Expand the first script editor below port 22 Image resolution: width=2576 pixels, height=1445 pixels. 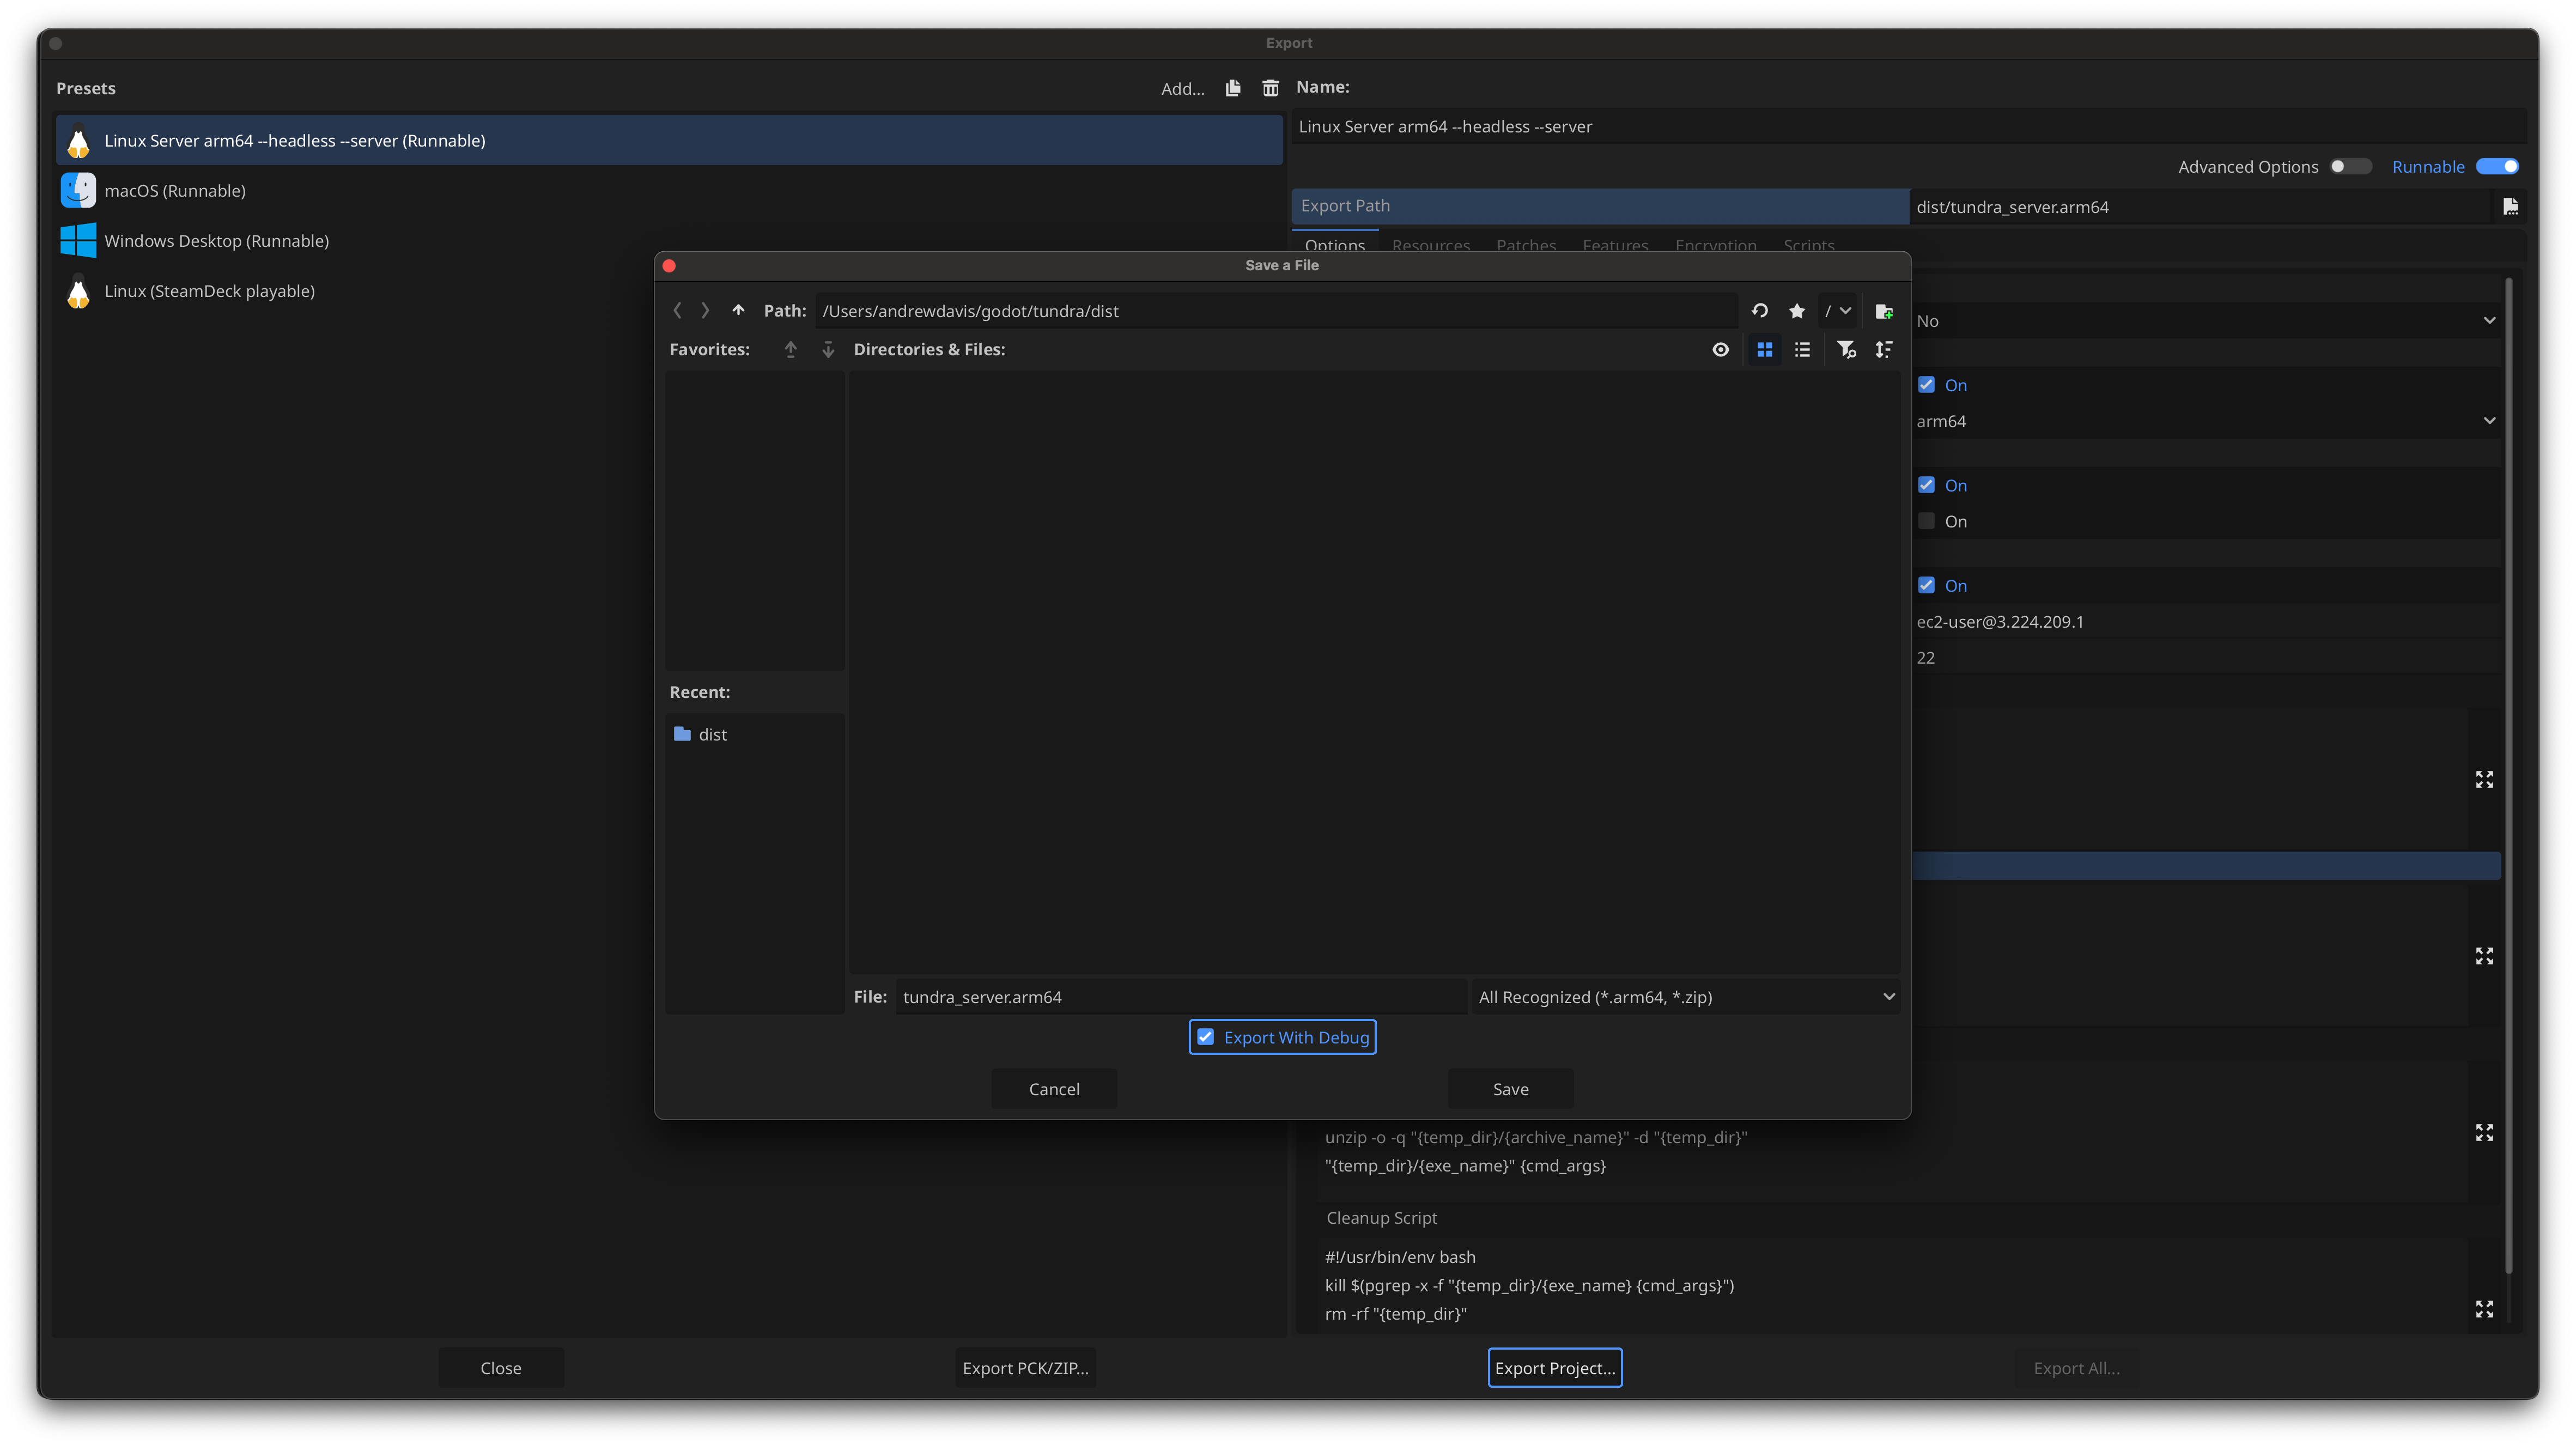(x=2484, y=779)
